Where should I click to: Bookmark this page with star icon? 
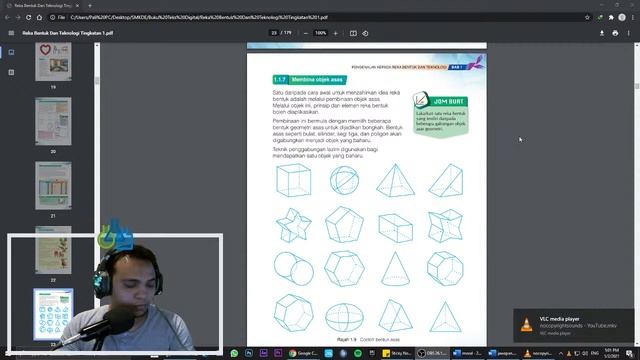pos(587,17)
